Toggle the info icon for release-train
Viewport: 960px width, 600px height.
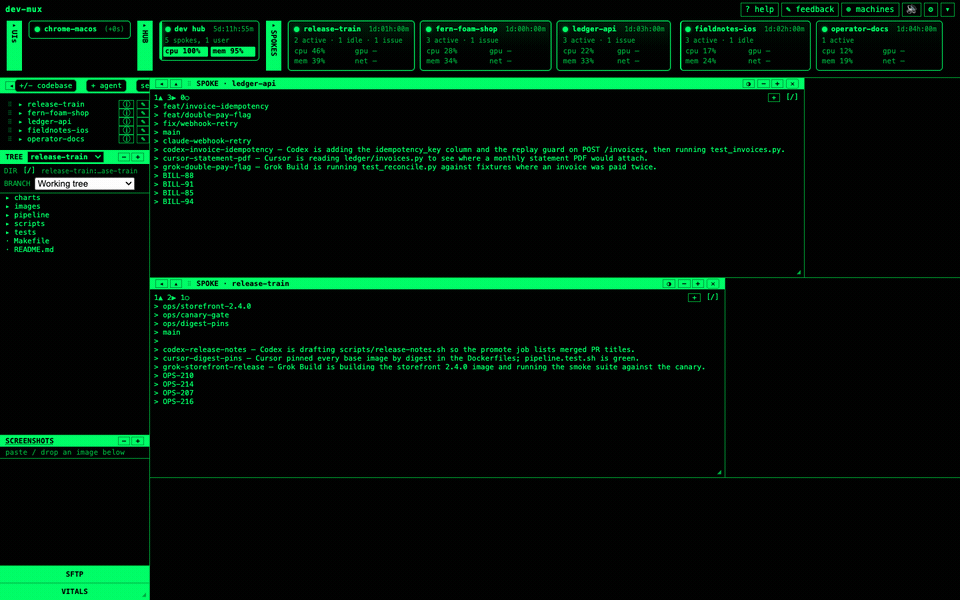click(126, 105)
